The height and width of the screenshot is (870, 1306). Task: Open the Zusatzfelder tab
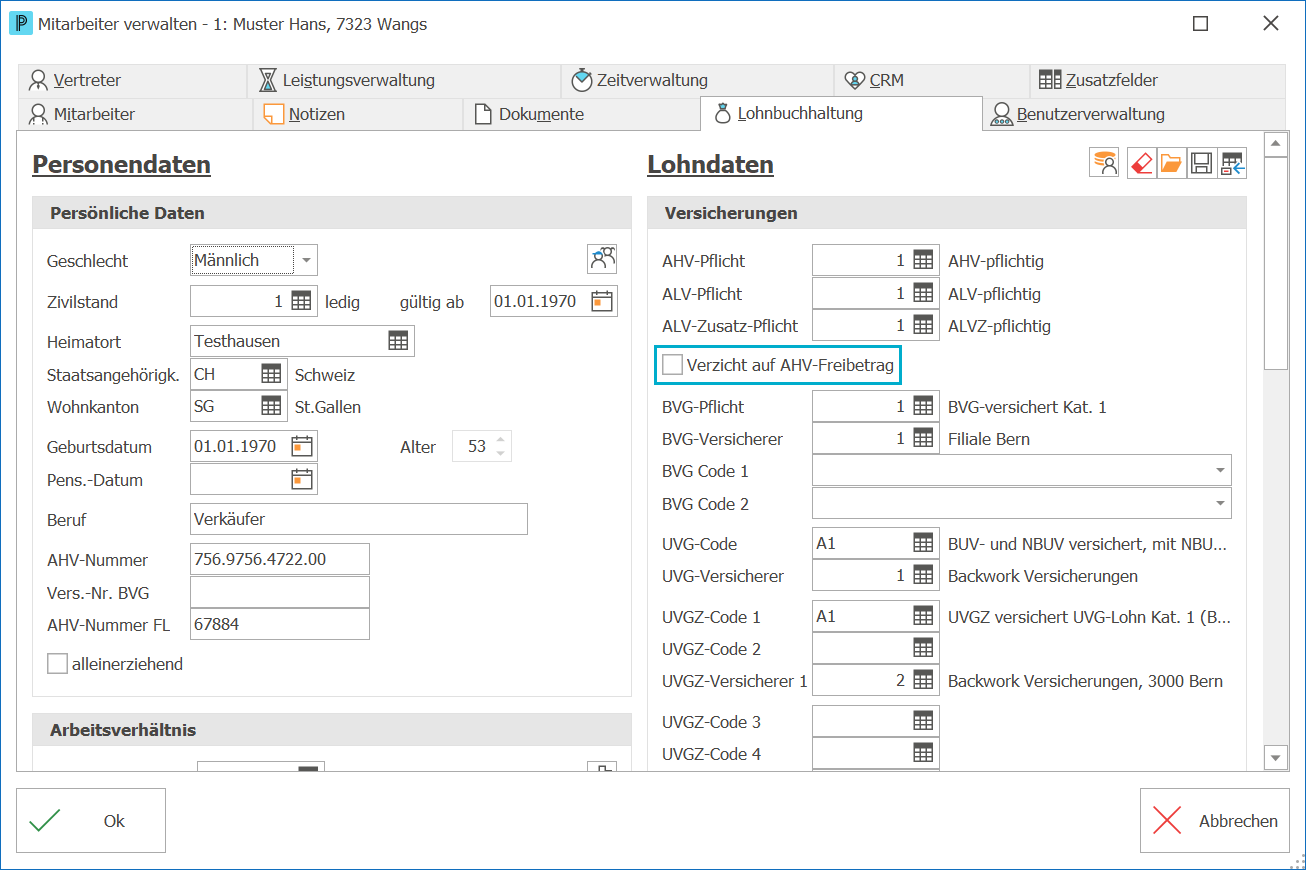(1158, 80)
